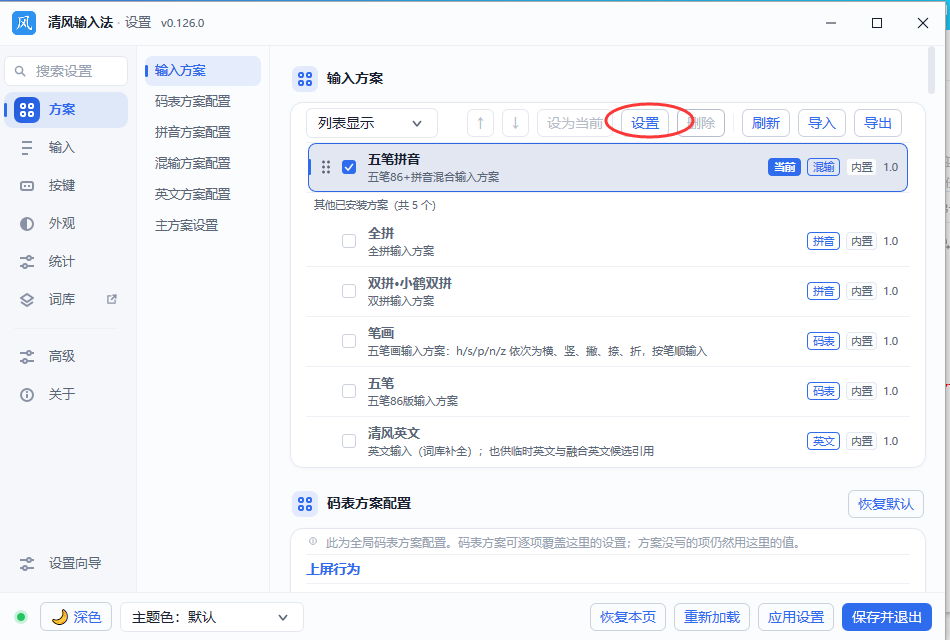Click the 当前 badge on 五笔拼音
Image resolution: width=950 pixels, height=640 pixels.
click(x=785, y=167)
